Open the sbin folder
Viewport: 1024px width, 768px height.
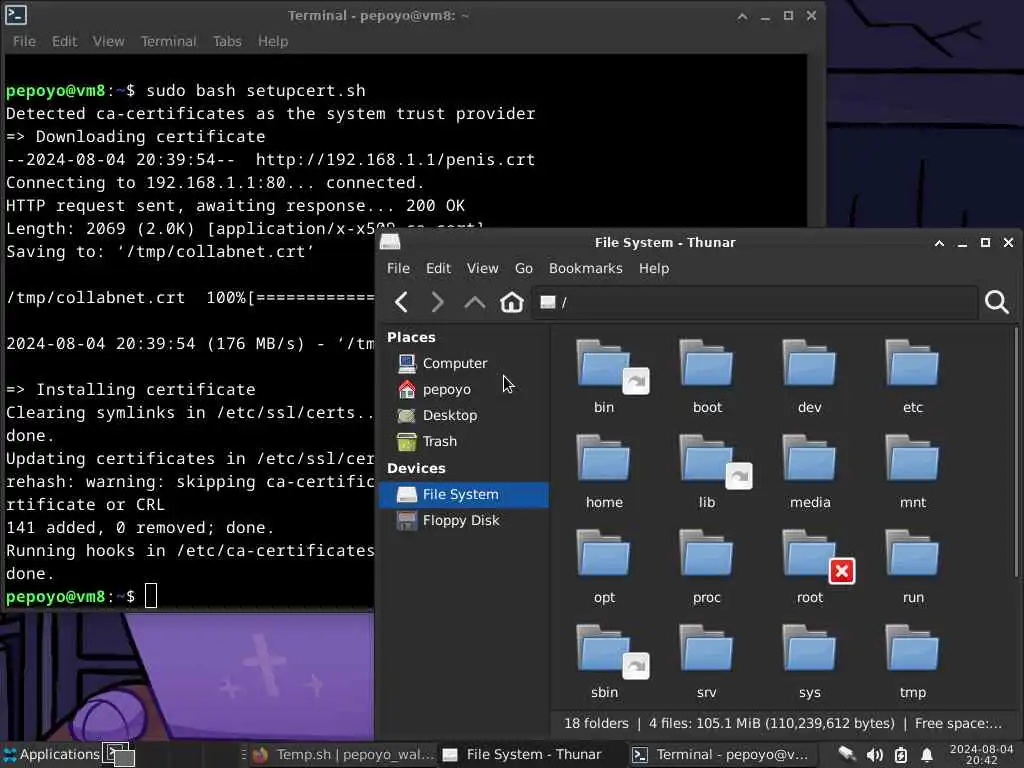(604, 662)
